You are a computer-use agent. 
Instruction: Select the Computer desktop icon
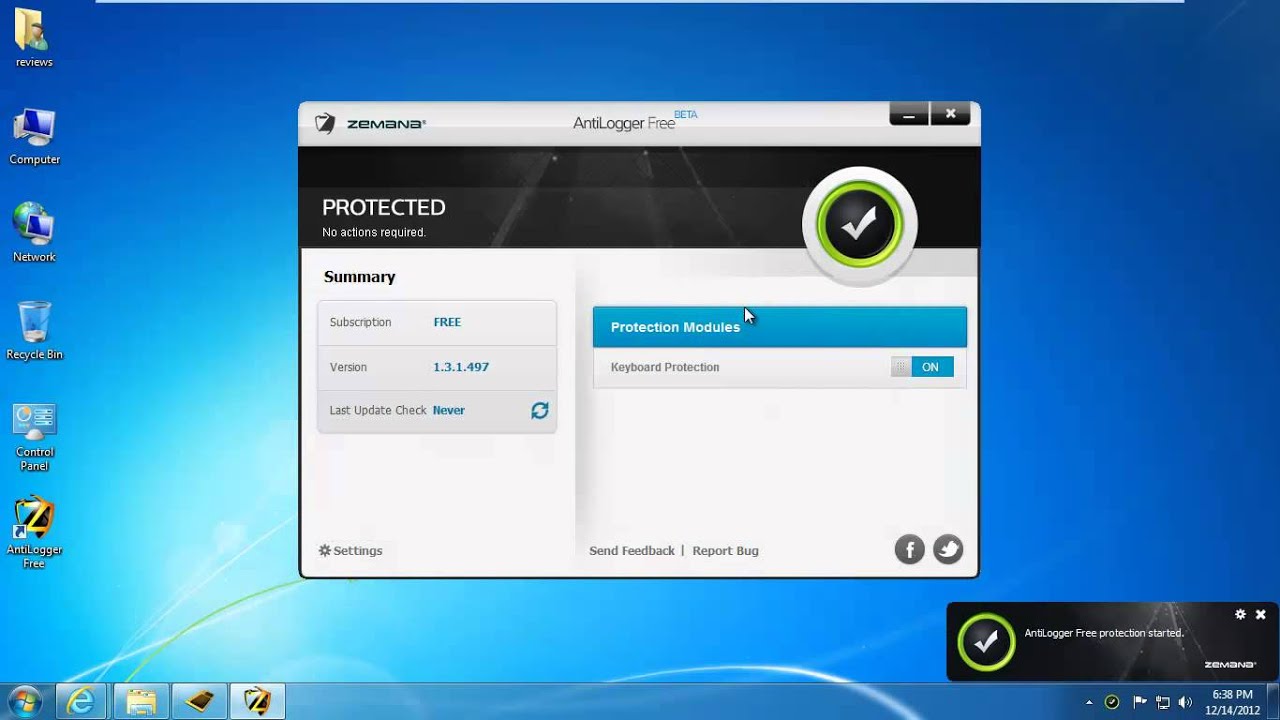coord(34,137)
